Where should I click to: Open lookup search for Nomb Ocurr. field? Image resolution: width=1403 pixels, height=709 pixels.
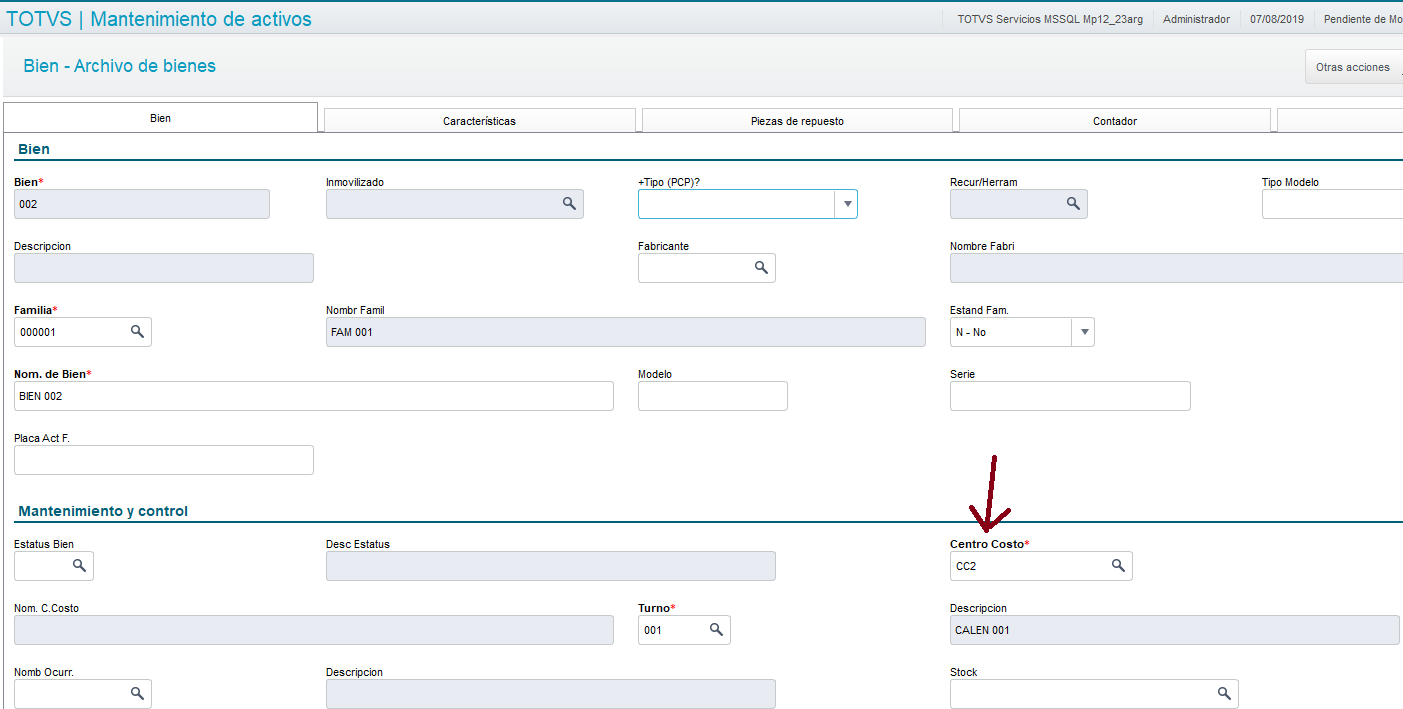pyautogui.click(x=137, y=693)
